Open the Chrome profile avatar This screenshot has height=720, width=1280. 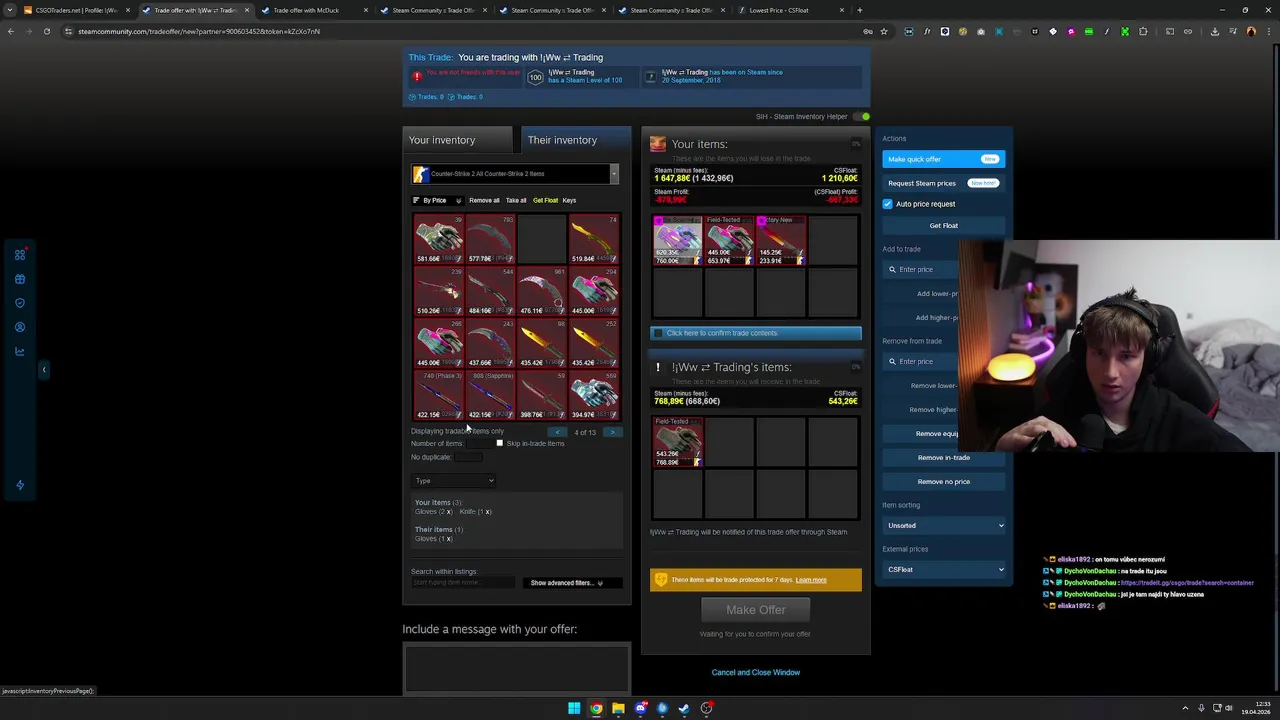pos(1251,31)
